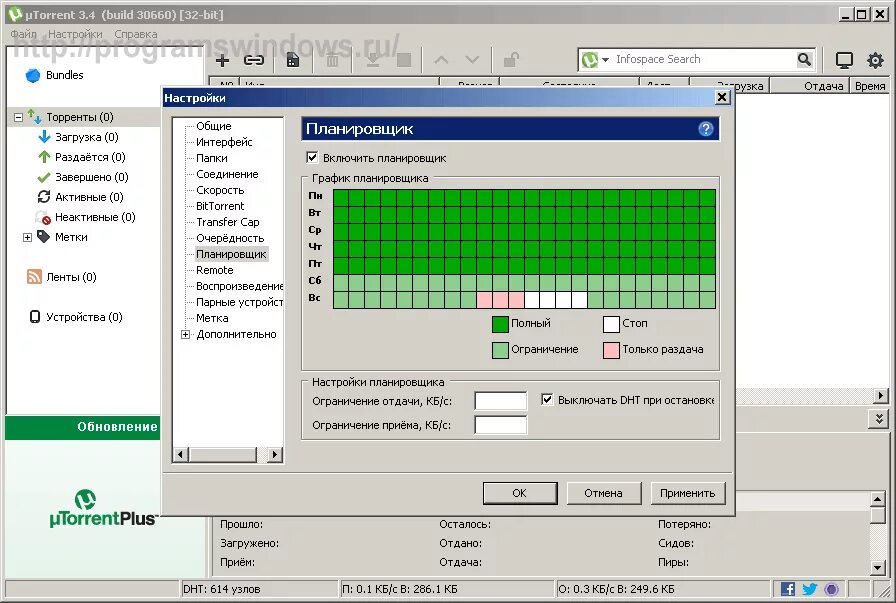
Task: Click Ограничение отдачи input field
Action: click(x=501, y=401)
